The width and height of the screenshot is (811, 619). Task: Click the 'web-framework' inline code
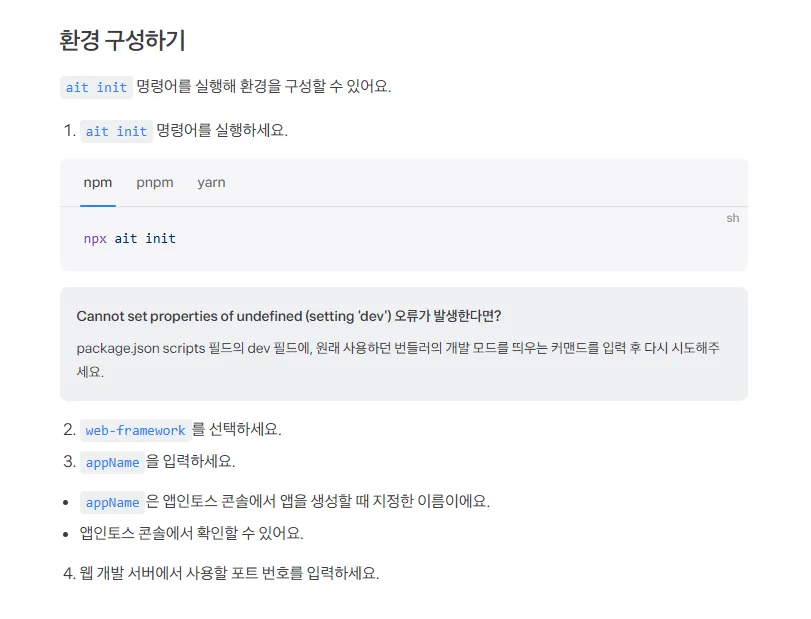click(136, 430)
